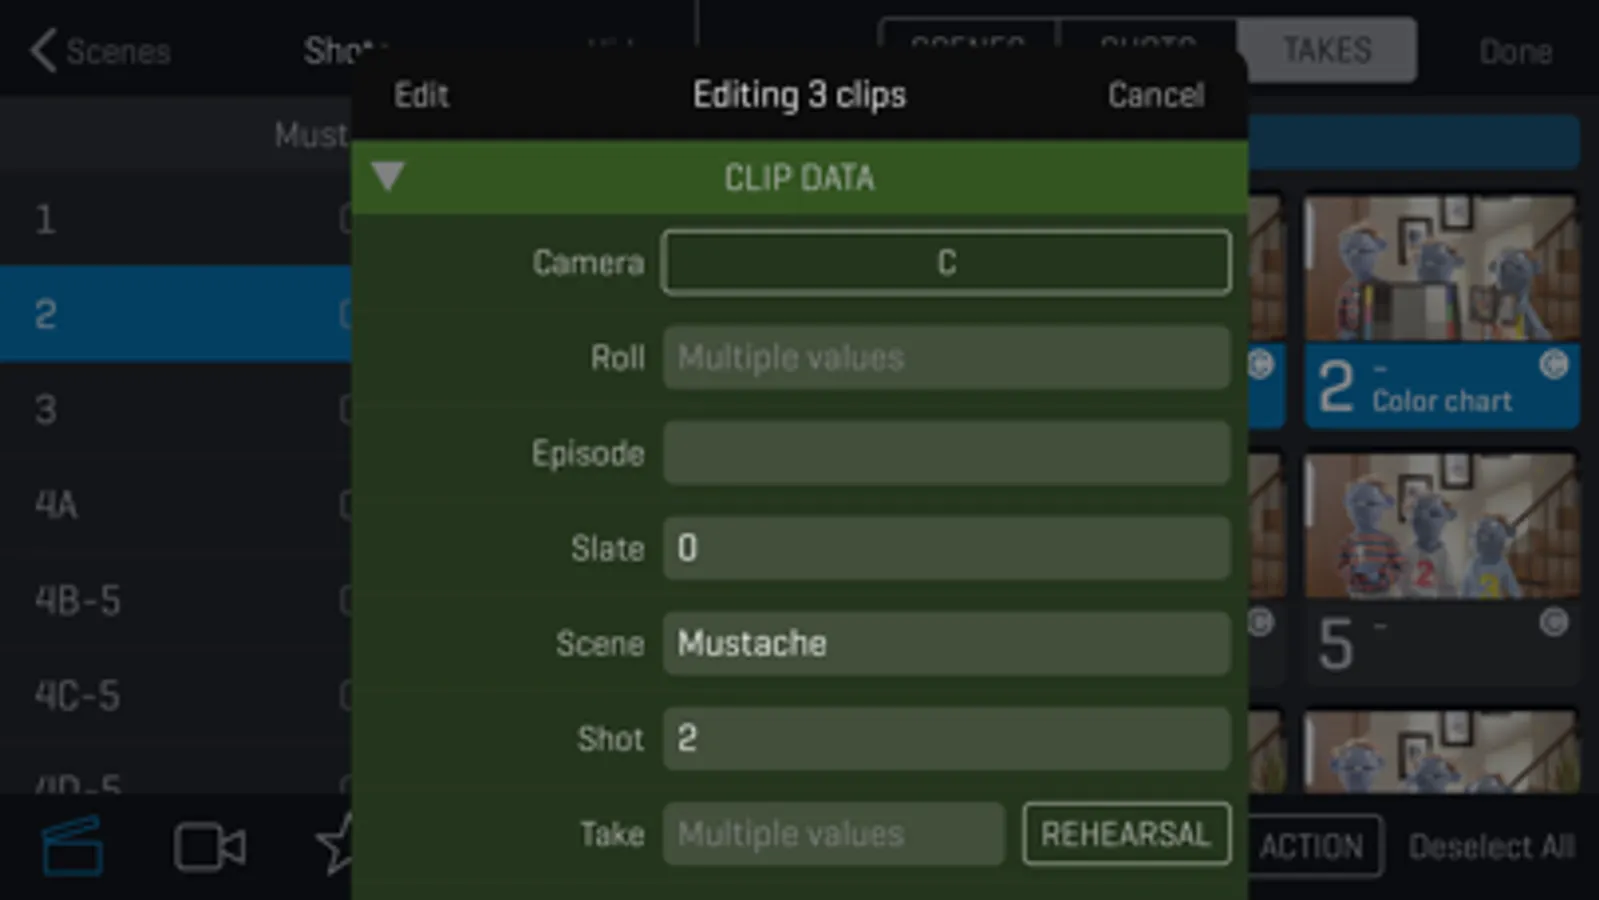1599x900 pixels.
Task: Tap circle marker on Color chart take
Action: click(x=1553, y=365)
